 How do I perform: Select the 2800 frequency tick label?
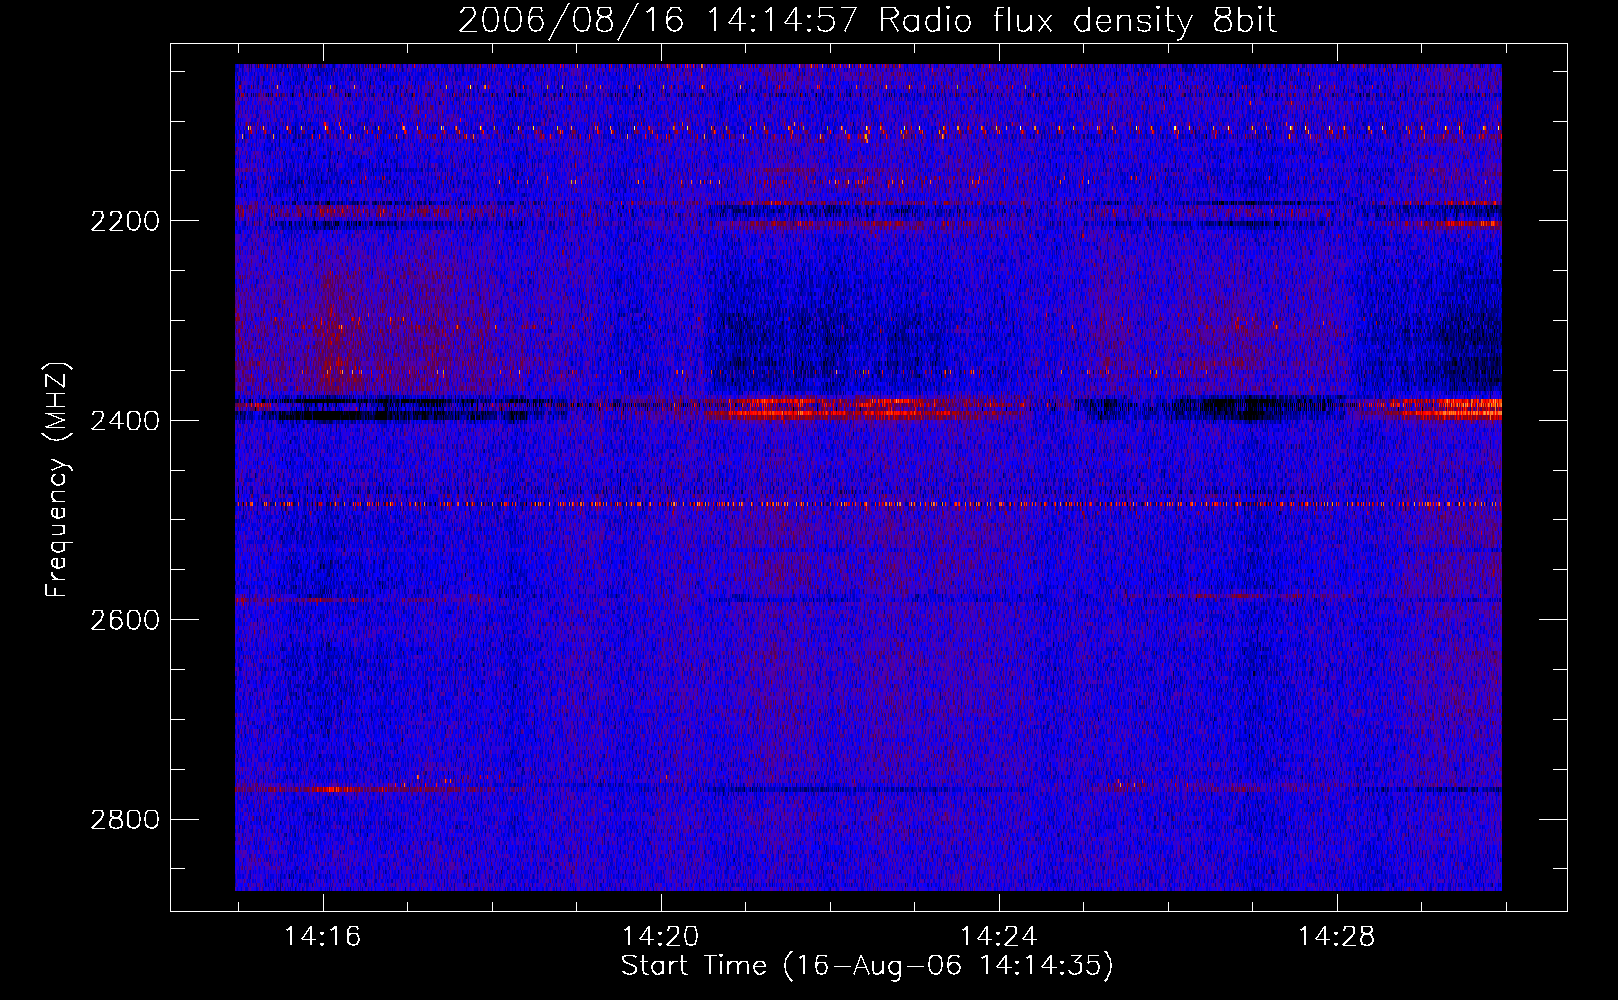125,820
